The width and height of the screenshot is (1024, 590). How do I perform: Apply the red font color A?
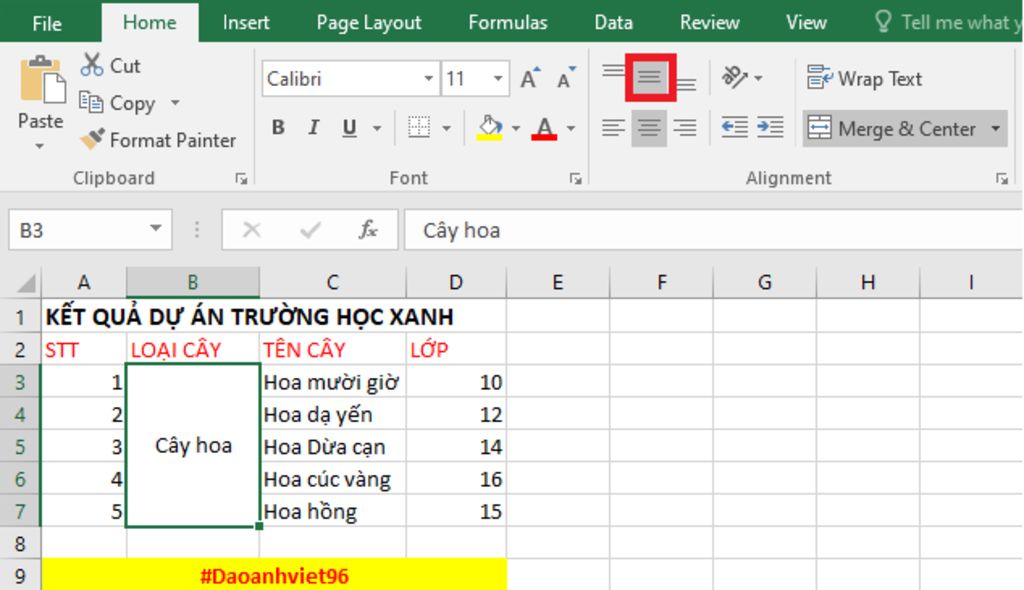[x=544, y=127]
